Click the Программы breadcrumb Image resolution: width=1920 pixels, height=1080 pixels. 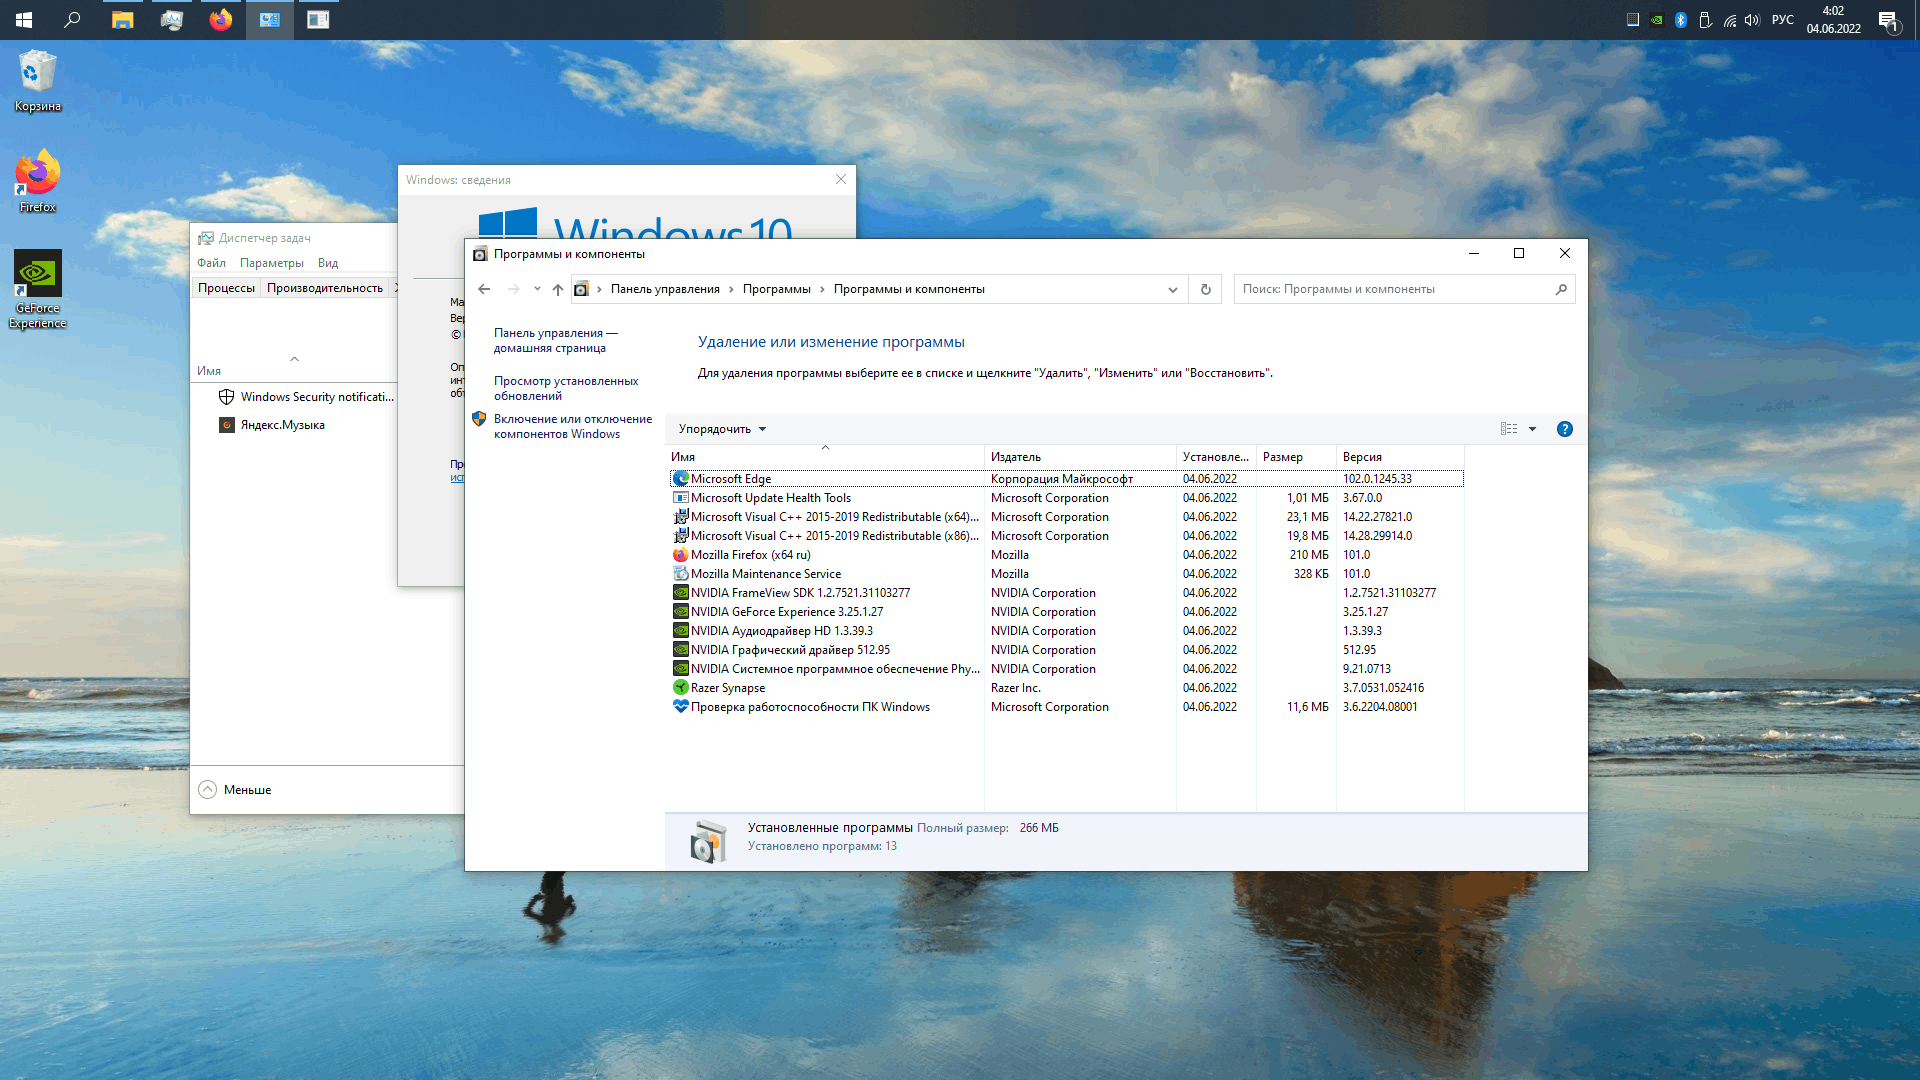[777, 289]
